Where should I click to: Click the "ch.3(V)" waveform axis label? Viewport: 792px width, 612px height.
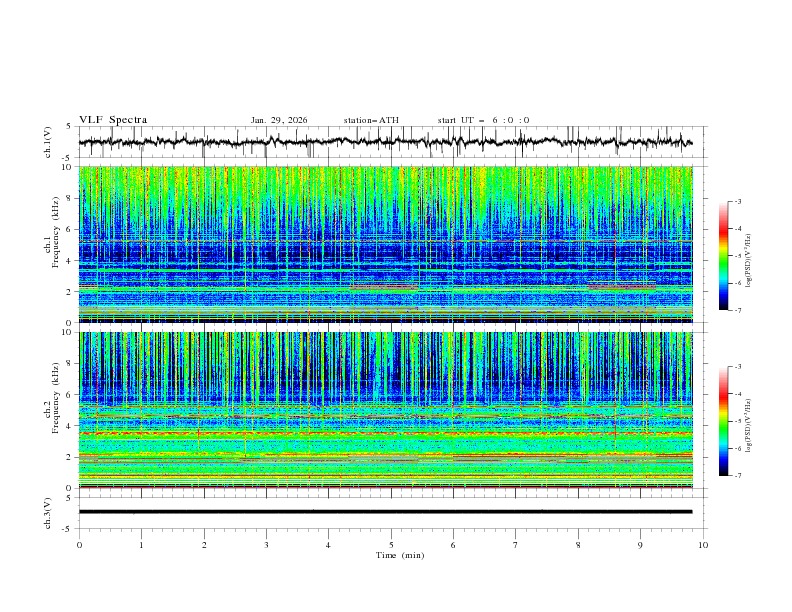point(48,514)
